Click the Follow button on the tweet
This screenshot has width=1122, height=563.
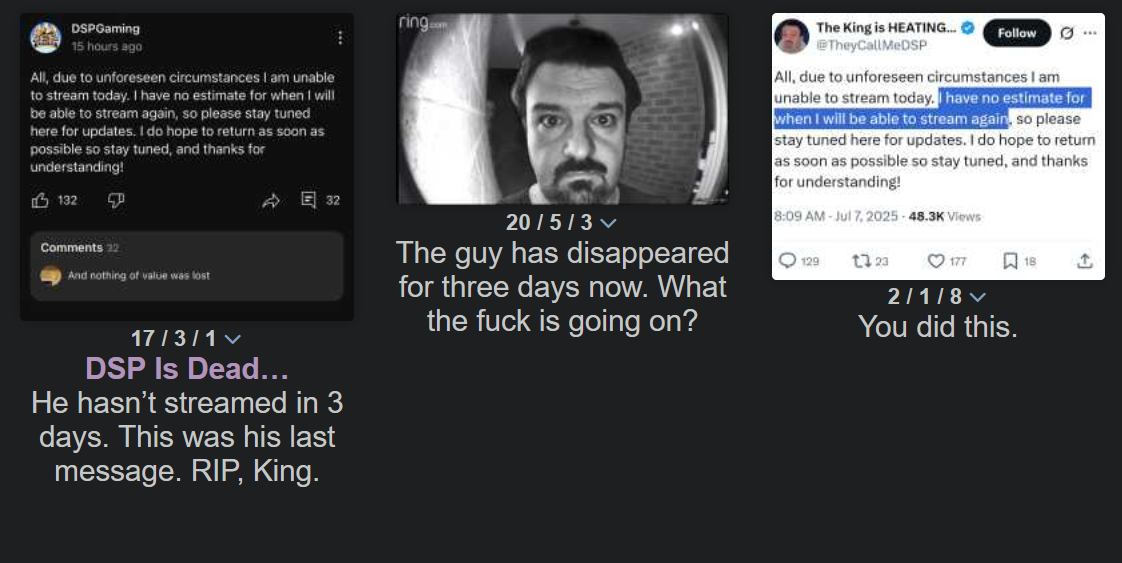point(1017,33)
